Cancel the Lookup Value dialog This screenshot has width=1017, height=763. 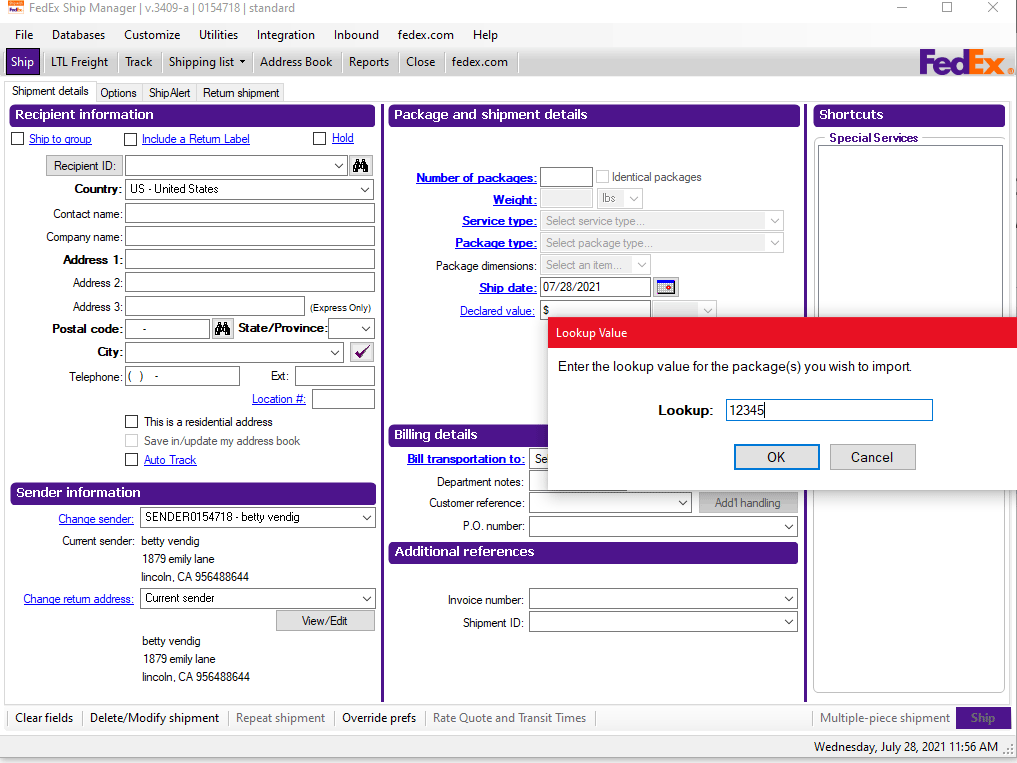coord(872,457)
